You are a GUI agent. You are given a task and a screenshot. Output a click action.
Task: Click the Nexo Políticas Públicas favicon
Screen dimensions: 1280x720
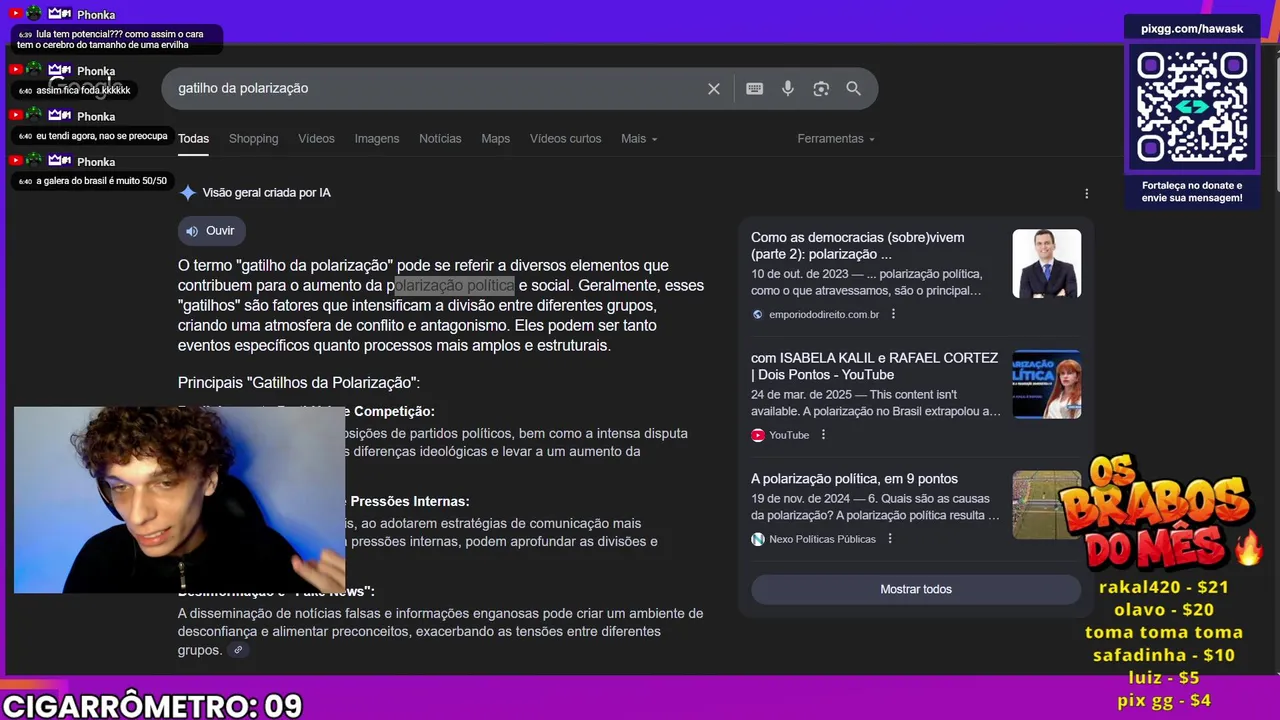click(758, 539)
